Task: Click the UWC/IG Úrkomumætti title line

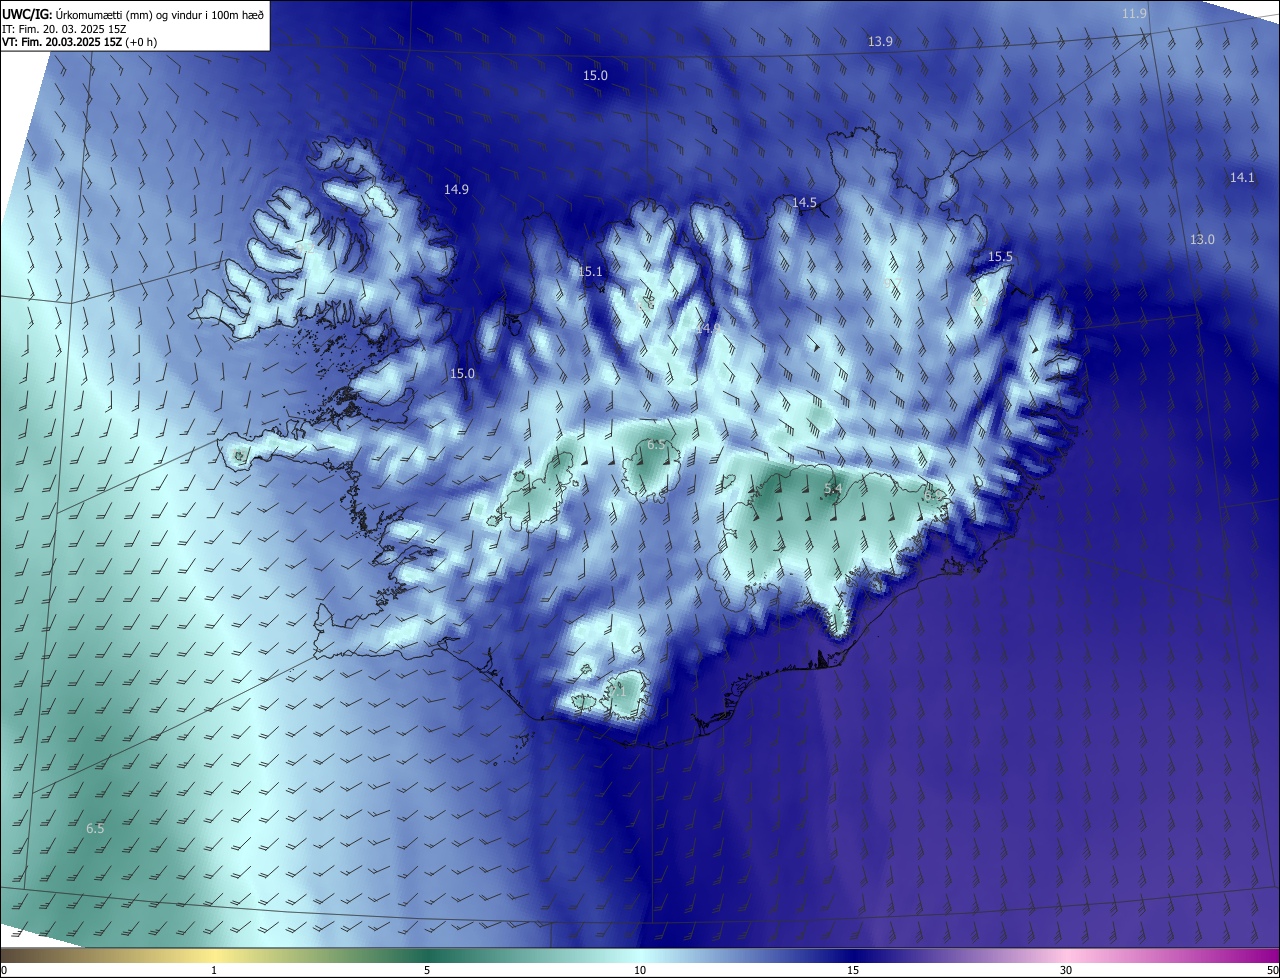Action: tap(133, 13)
